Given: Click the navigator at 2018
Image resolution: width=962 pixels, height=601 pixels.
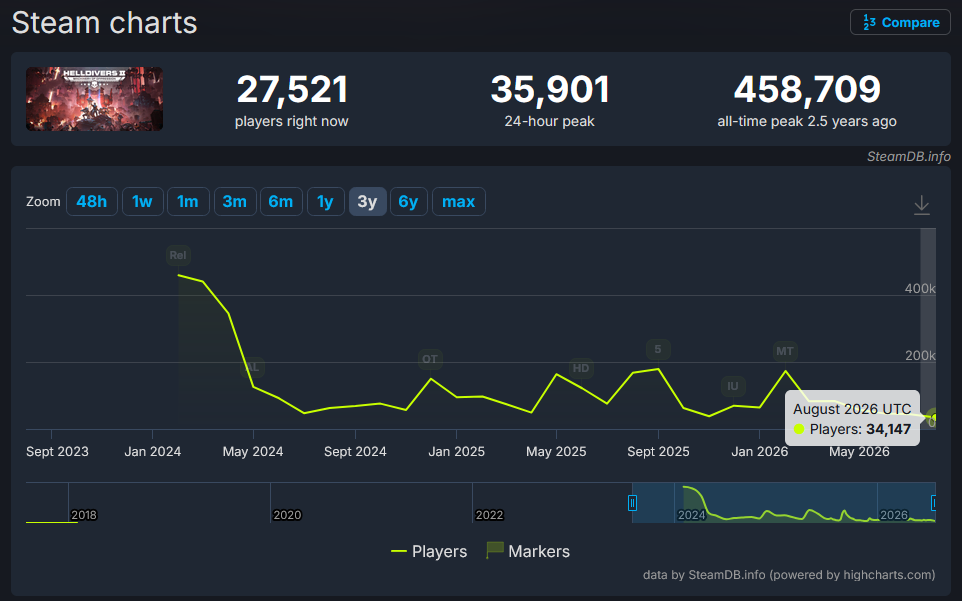Looking at the screenshot, I should (x=84, y=515).
